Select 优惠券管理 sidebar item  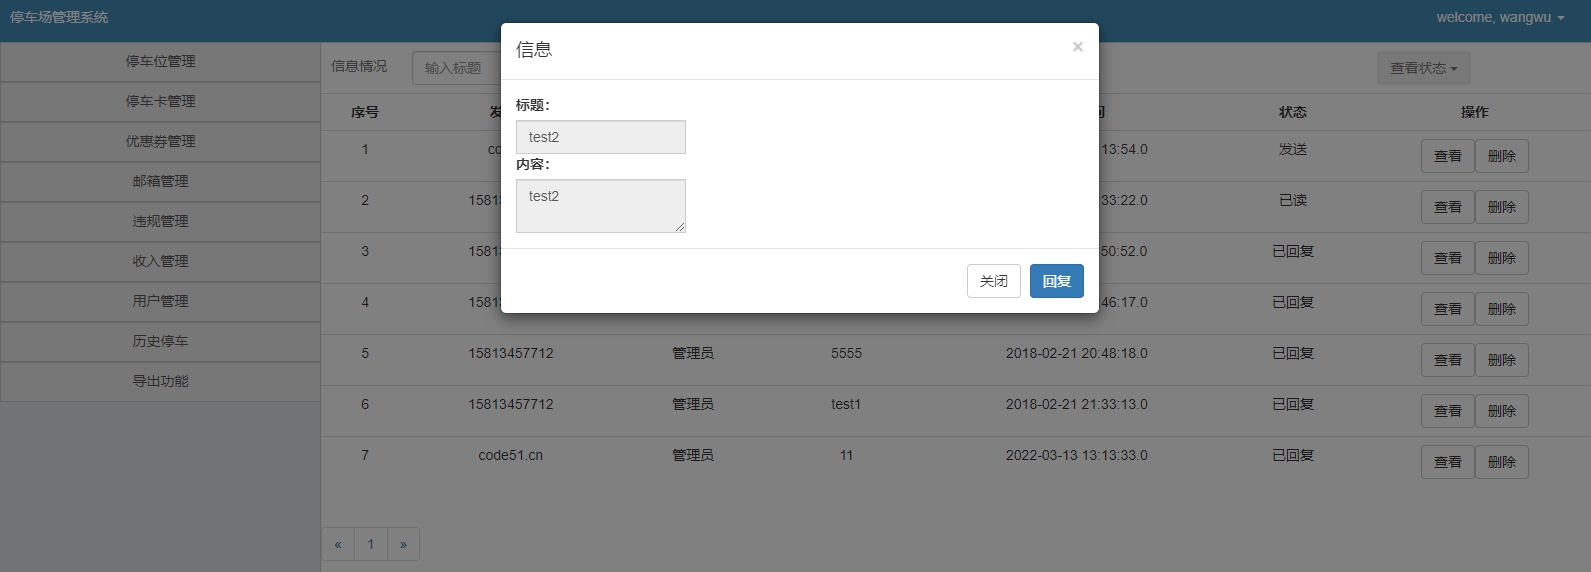point(160,141)
